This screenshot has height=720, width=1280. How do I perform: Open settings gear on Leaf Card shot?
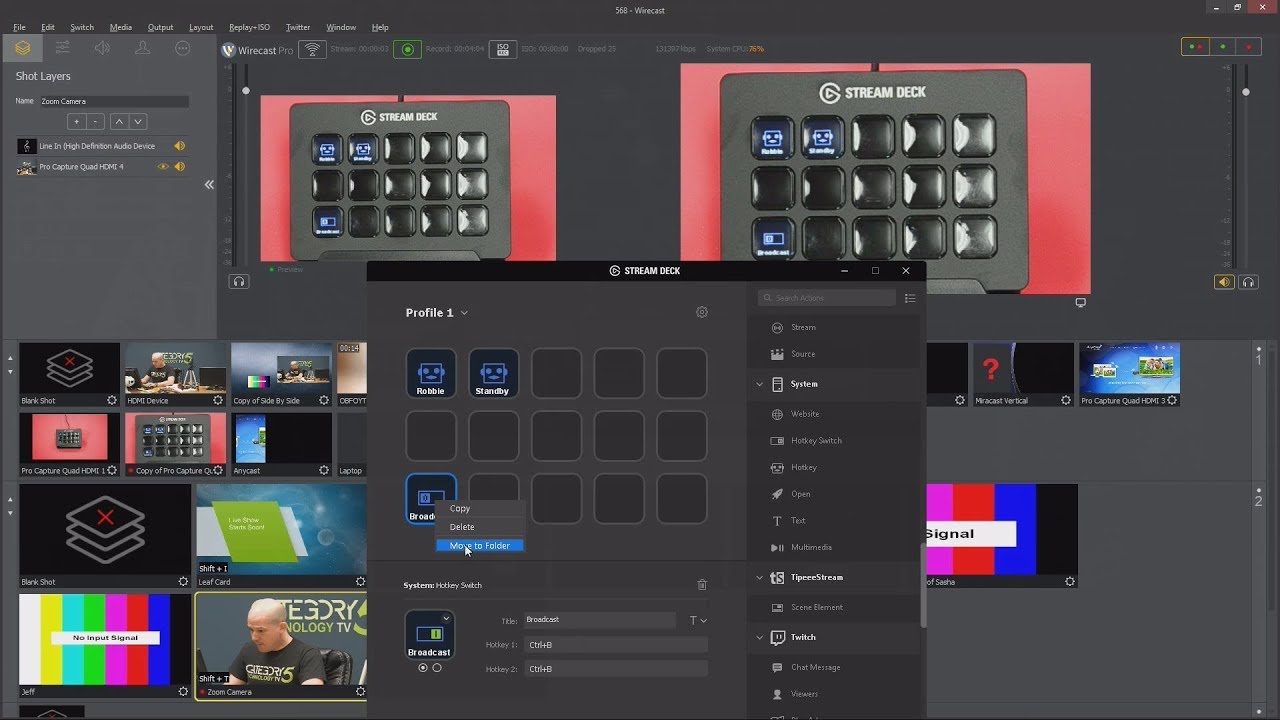tap(361, 581)
